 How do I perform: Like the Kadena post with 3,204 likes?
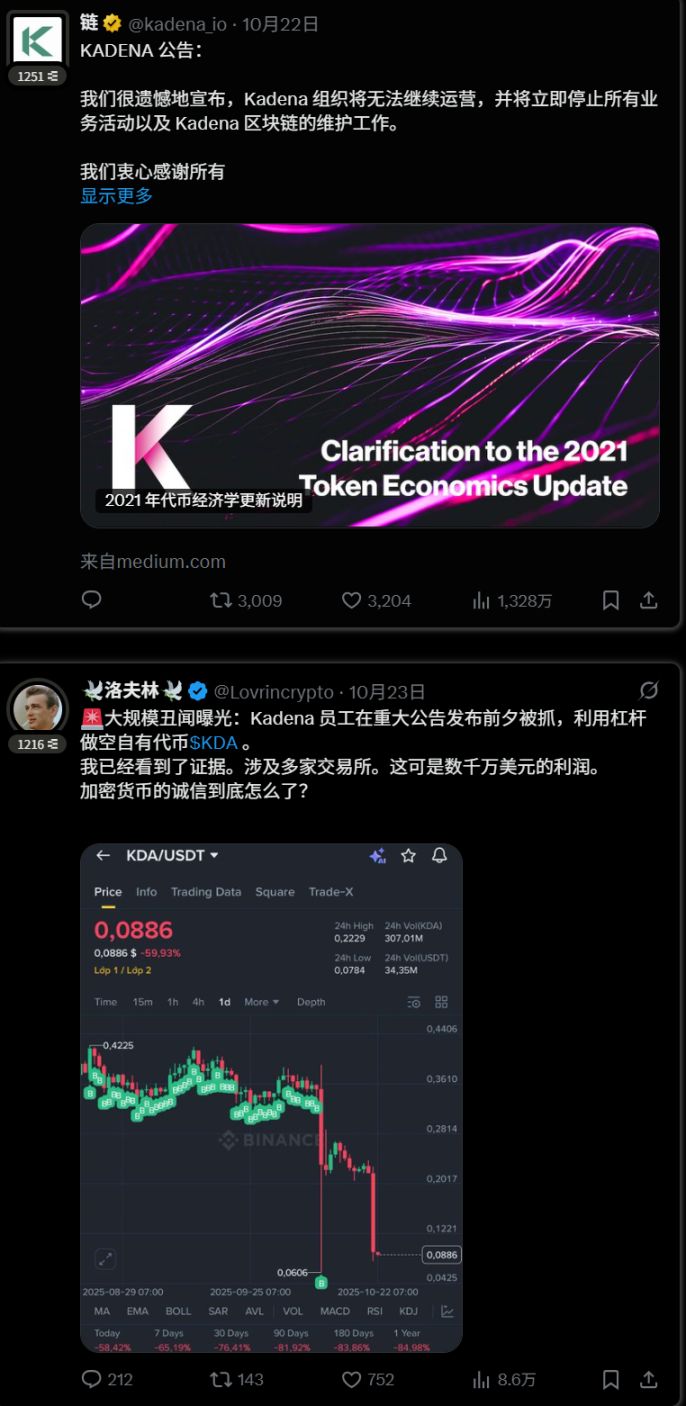[376, 600]
